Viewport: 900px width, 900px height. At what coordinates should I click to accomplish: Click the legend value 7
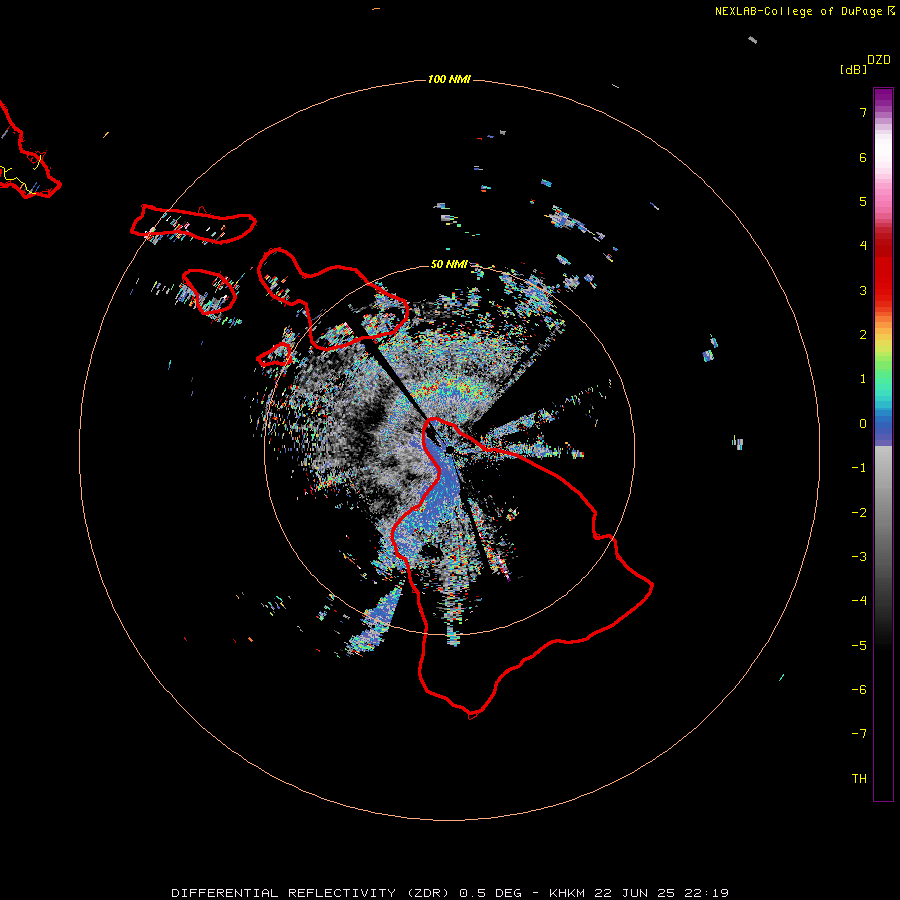coord(863,112)
